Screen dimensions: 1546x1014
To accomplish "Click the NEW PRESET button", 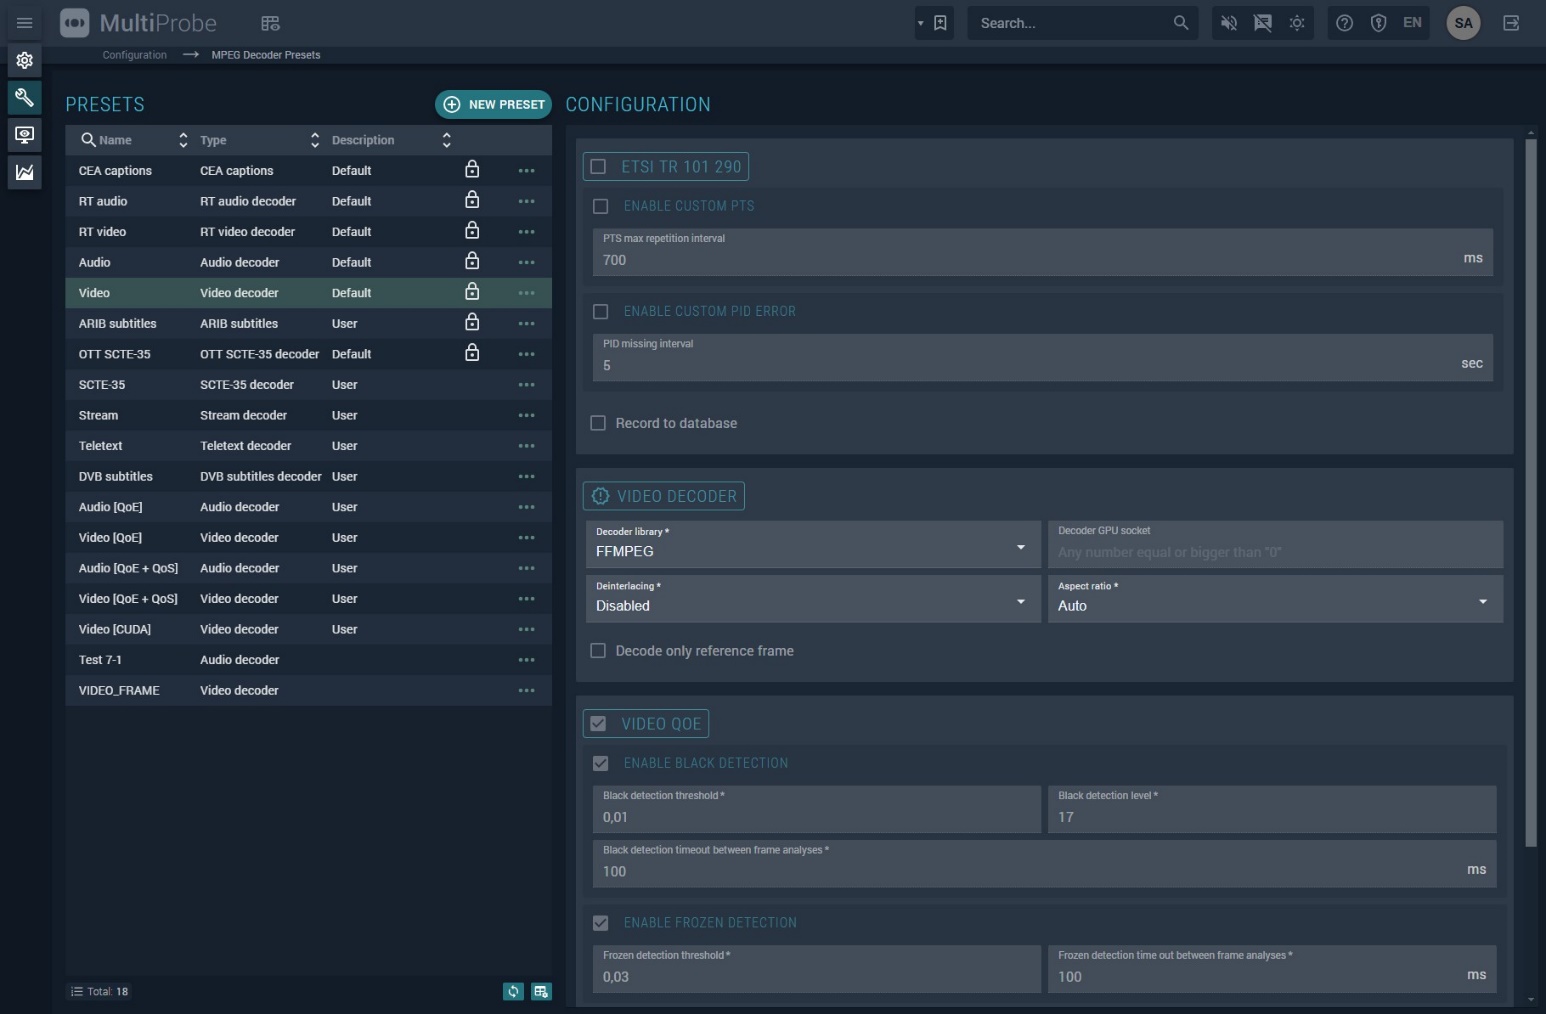I will pyautogui.click(x=494, y=104).
